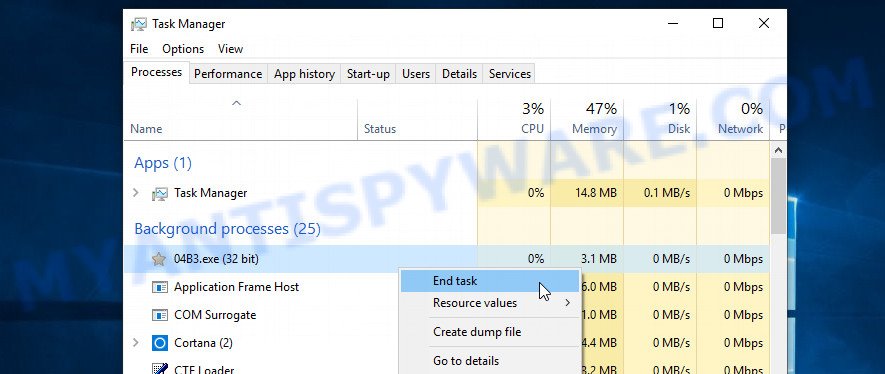Choose Create dump file menu entry

(489, 332)
